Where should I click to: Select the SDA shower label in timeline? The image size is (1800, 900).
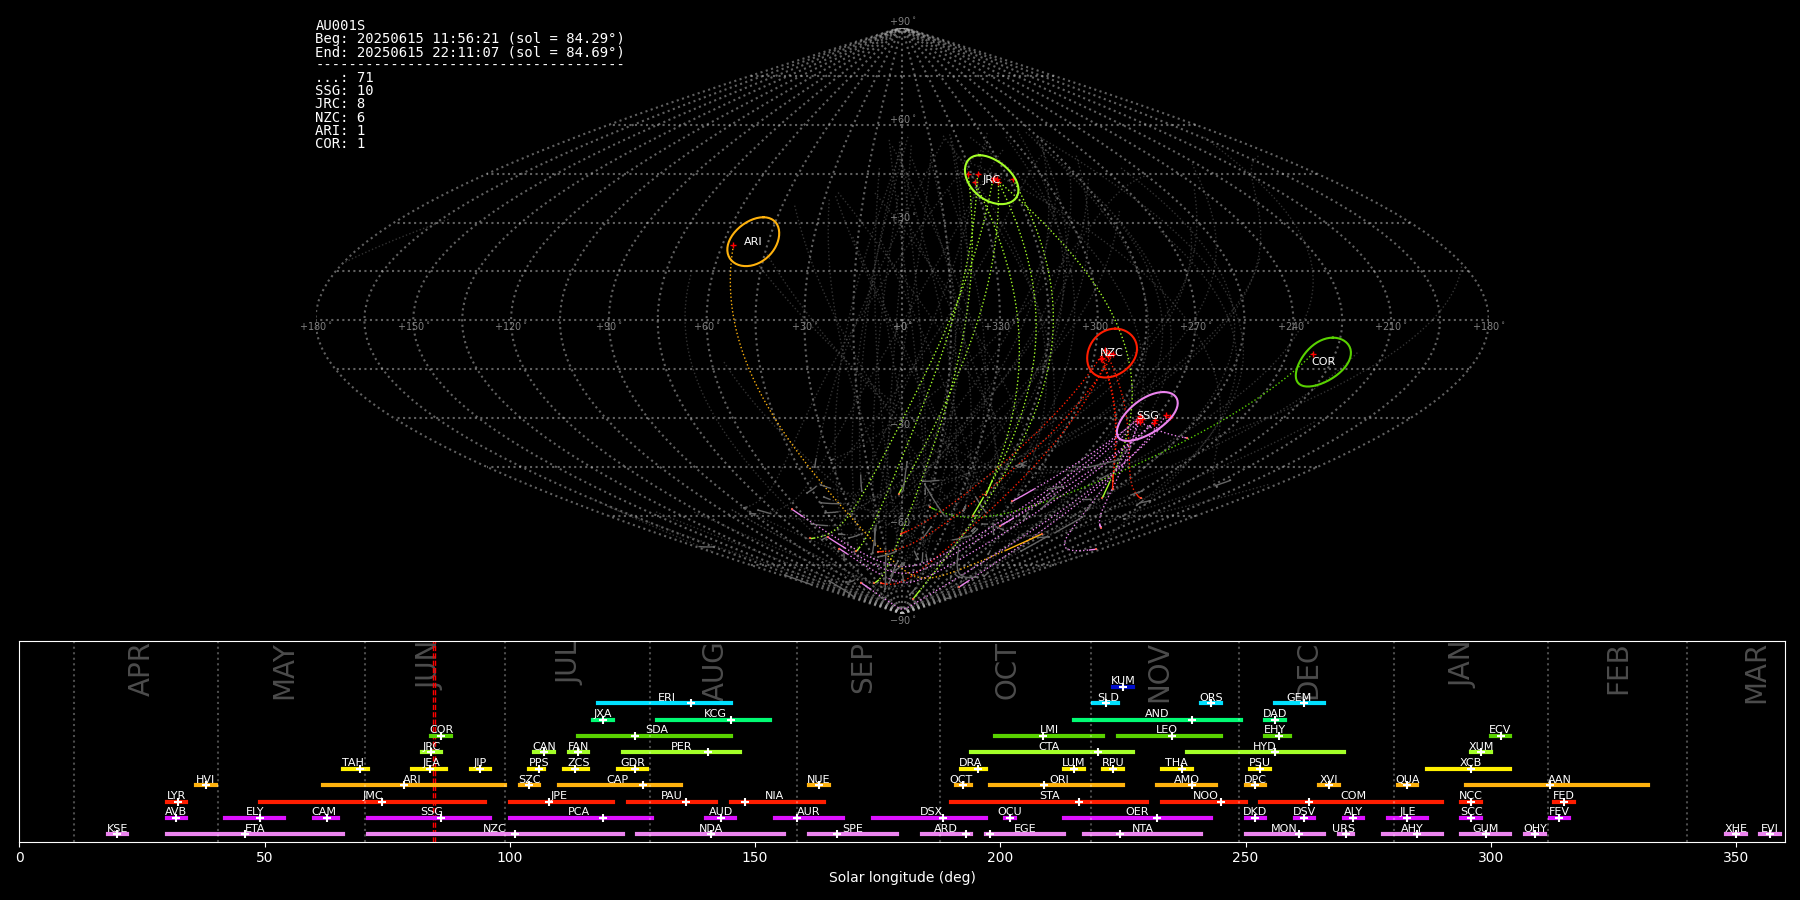pos(656,730)
